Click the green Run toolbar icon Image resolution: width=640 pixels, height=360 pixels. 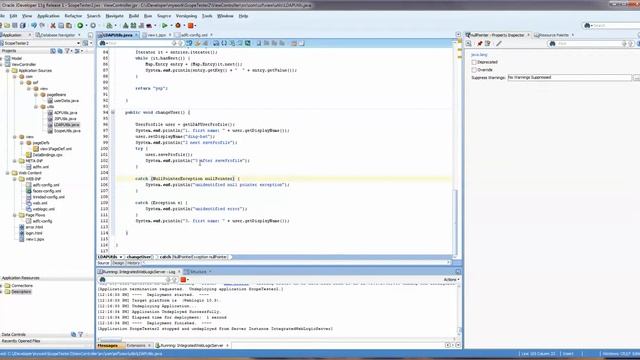click(165, 26)
